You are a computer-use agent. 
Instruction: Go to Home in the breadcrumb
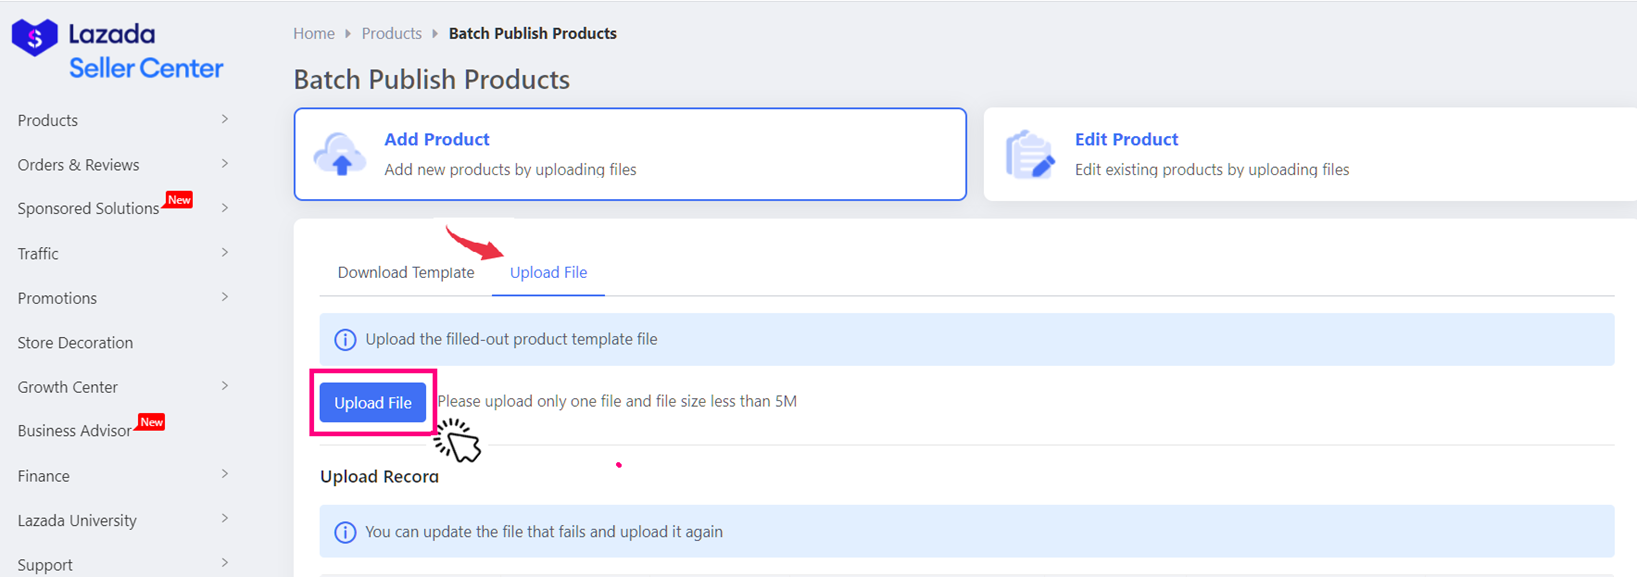314,33
